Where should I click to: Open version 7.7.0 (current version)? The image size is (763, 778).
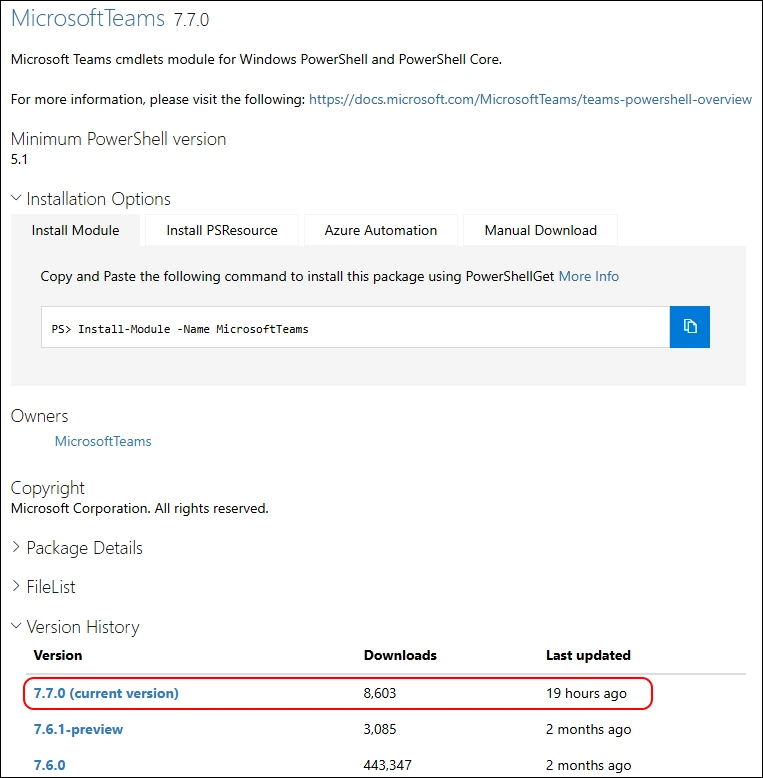tap(106, 693)
